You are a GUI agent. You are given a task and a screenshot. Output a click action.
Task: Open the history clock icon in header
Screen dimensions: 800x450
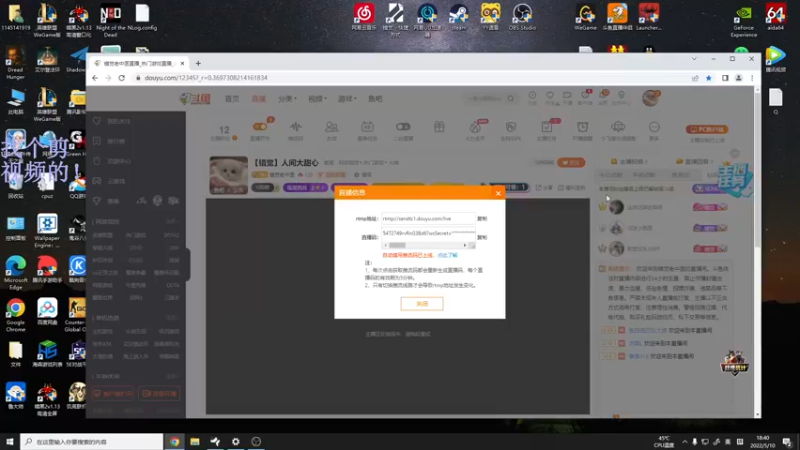tap(532, 97)
